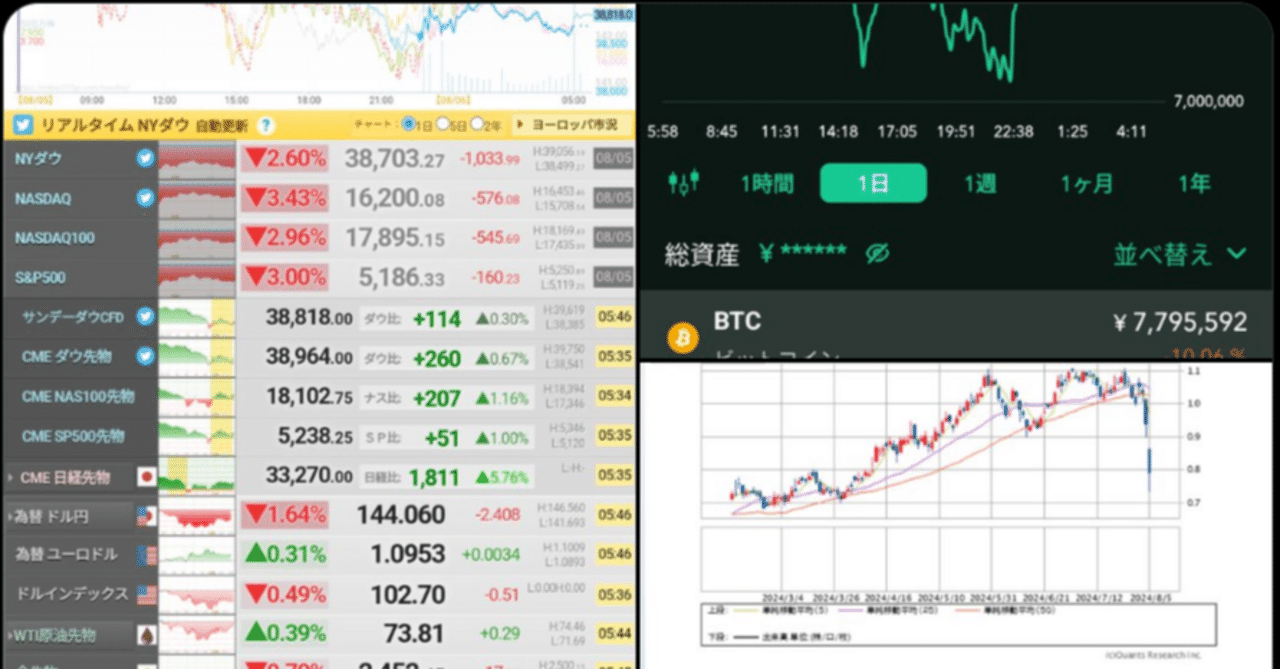
Task: Click the ▼3.43% change cell
Action: pyautogui.click(x=286, y=198)
